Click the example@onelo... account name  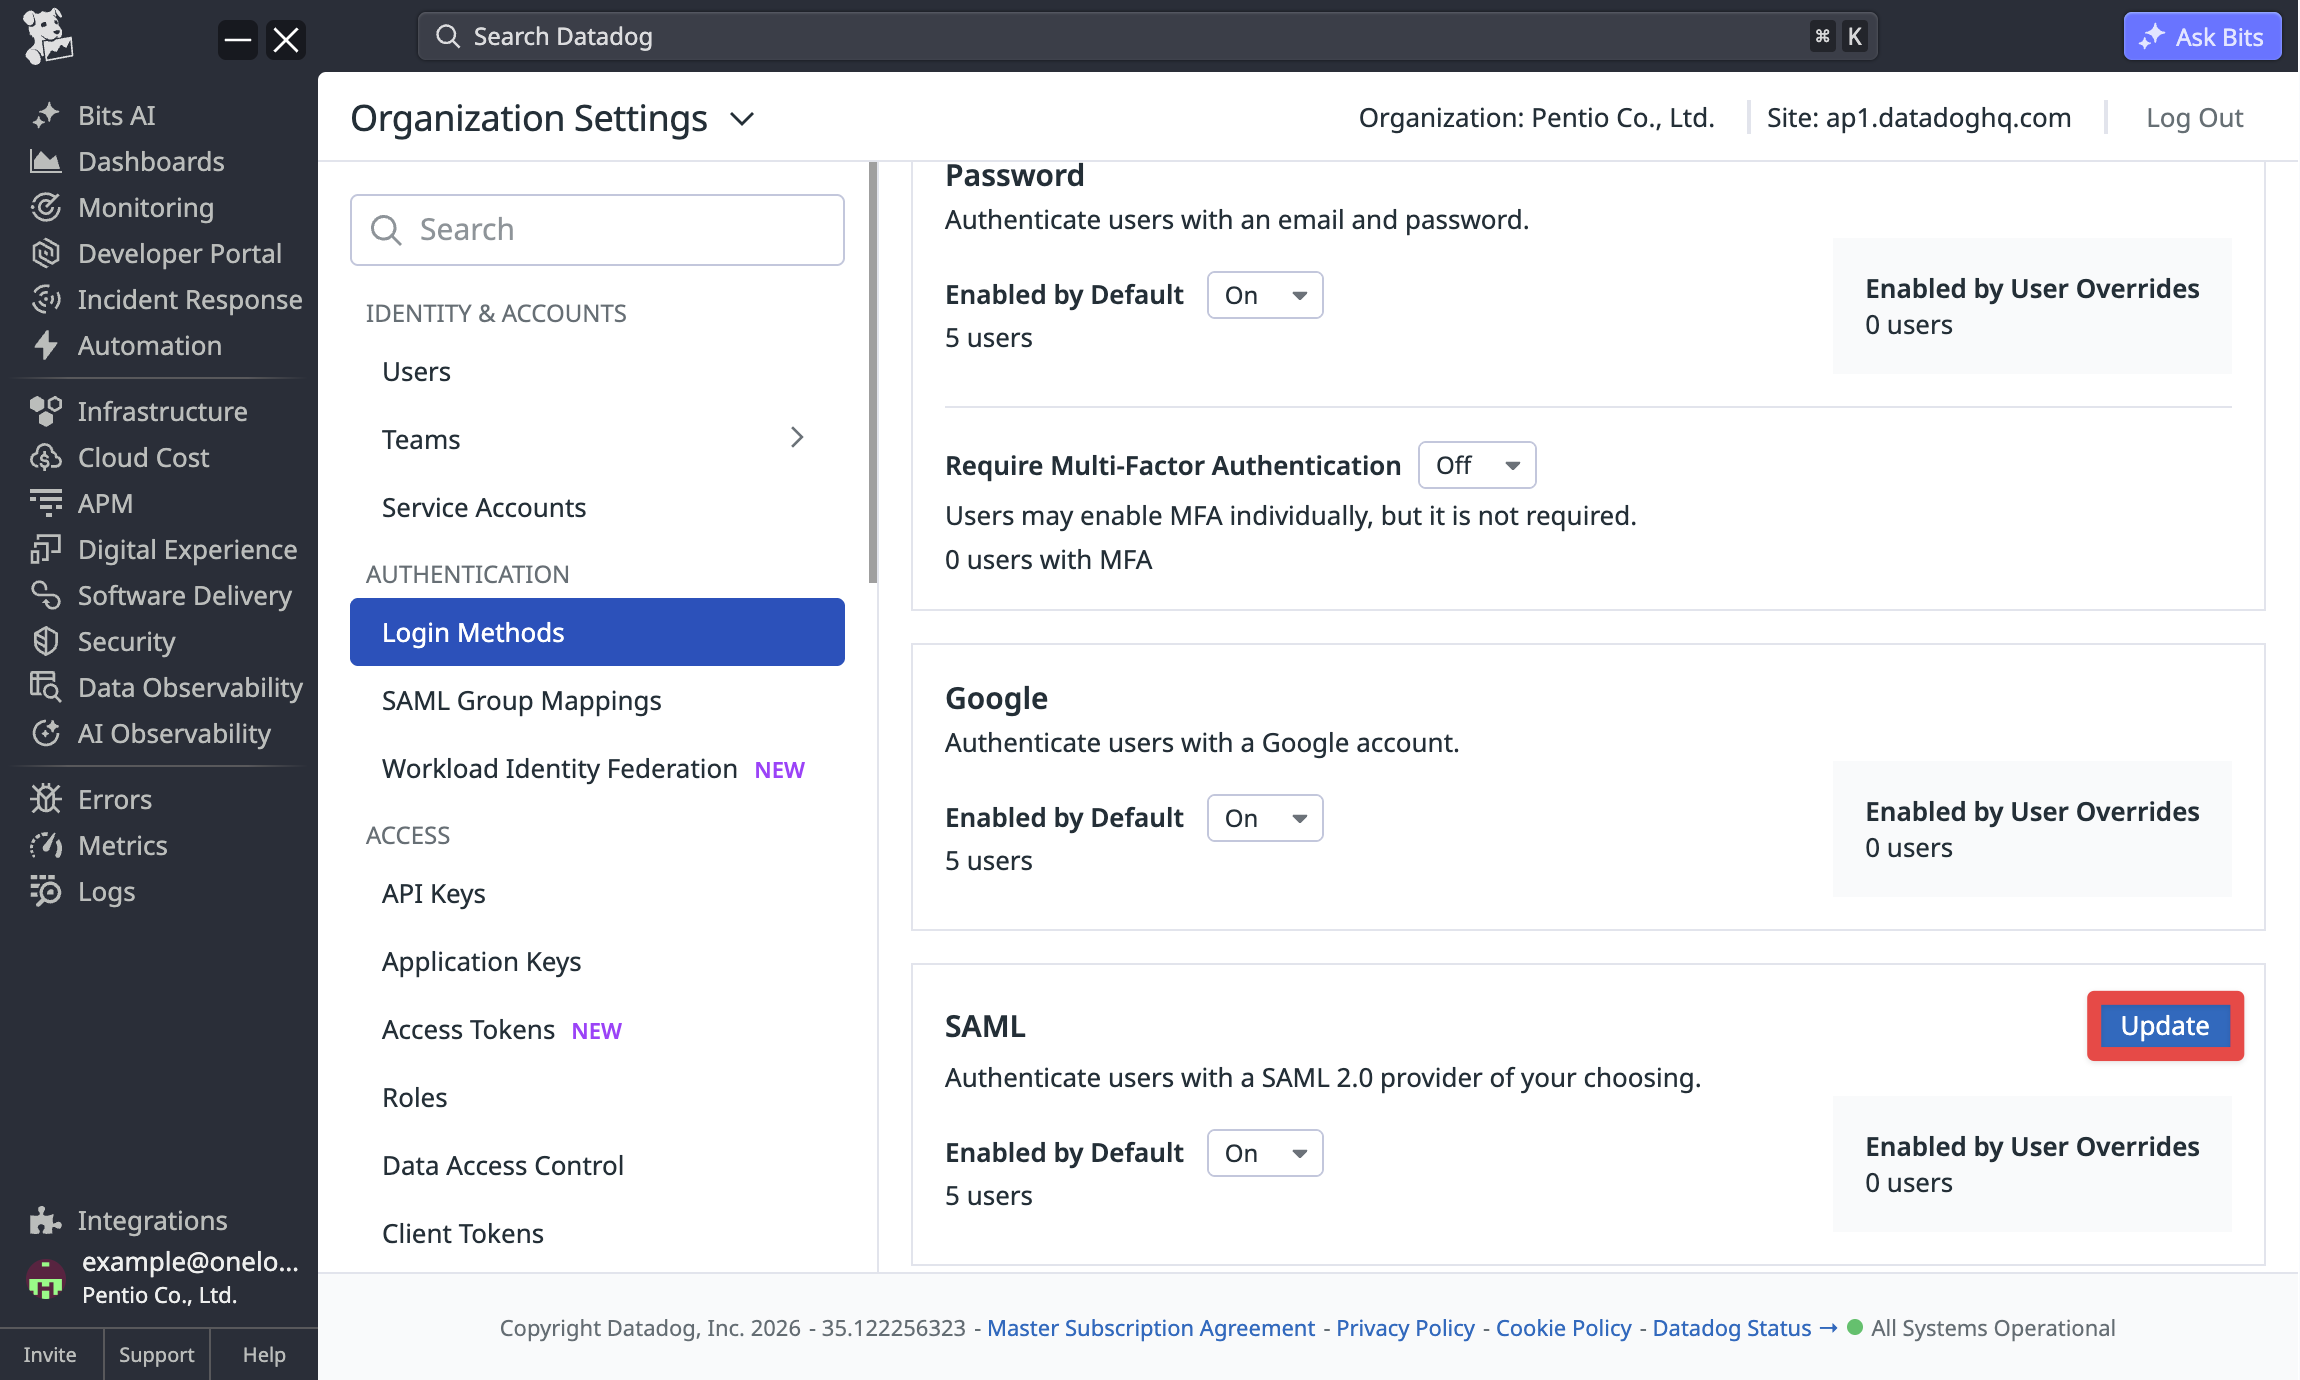coord(190,1262)
